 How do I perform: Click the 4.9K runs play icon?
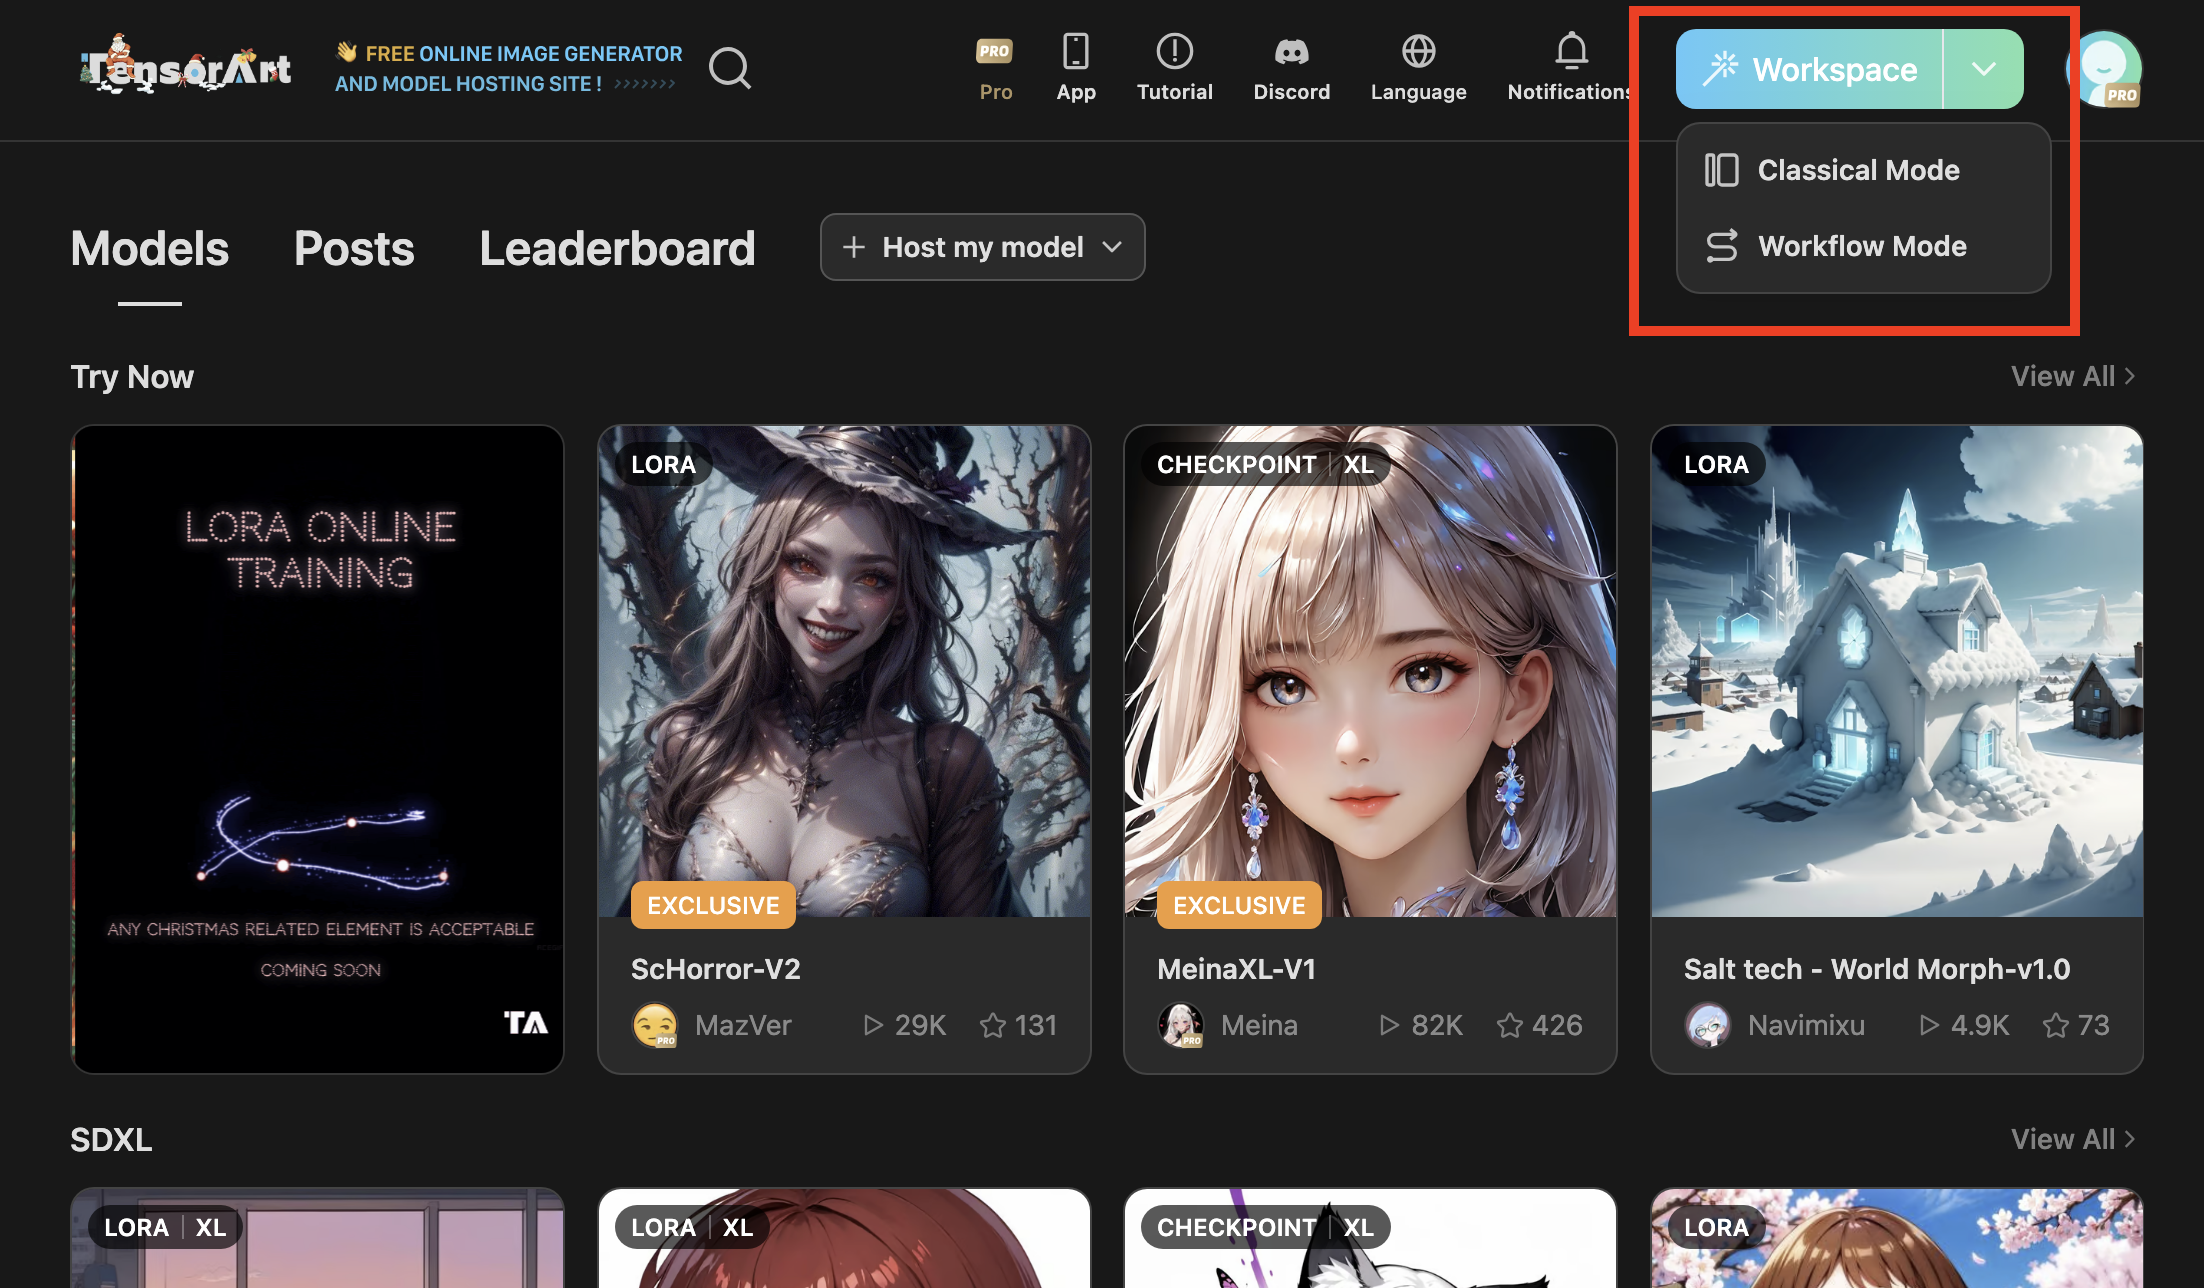(1929, 1025)
